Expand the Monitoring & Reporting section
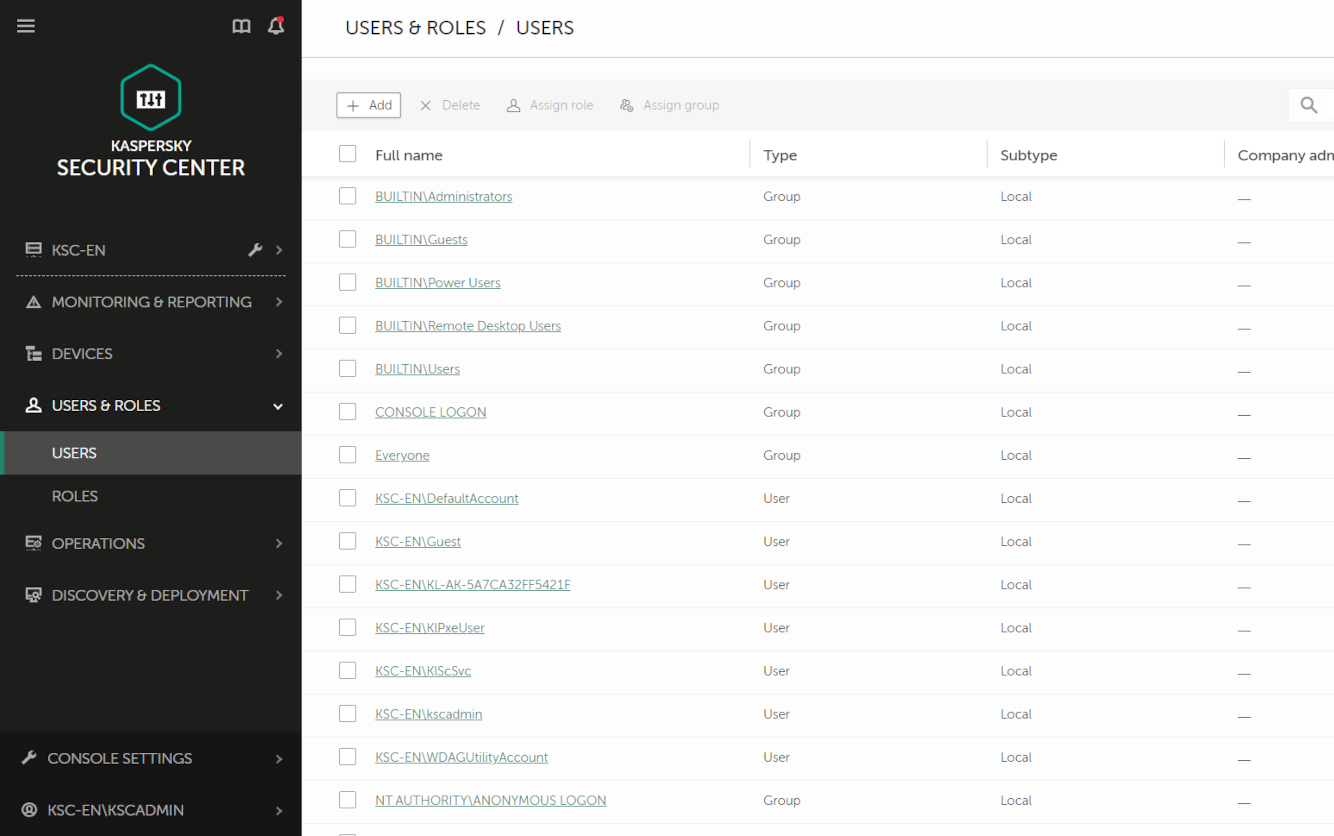The image size is (1334, 836). [x=150, y=302]
